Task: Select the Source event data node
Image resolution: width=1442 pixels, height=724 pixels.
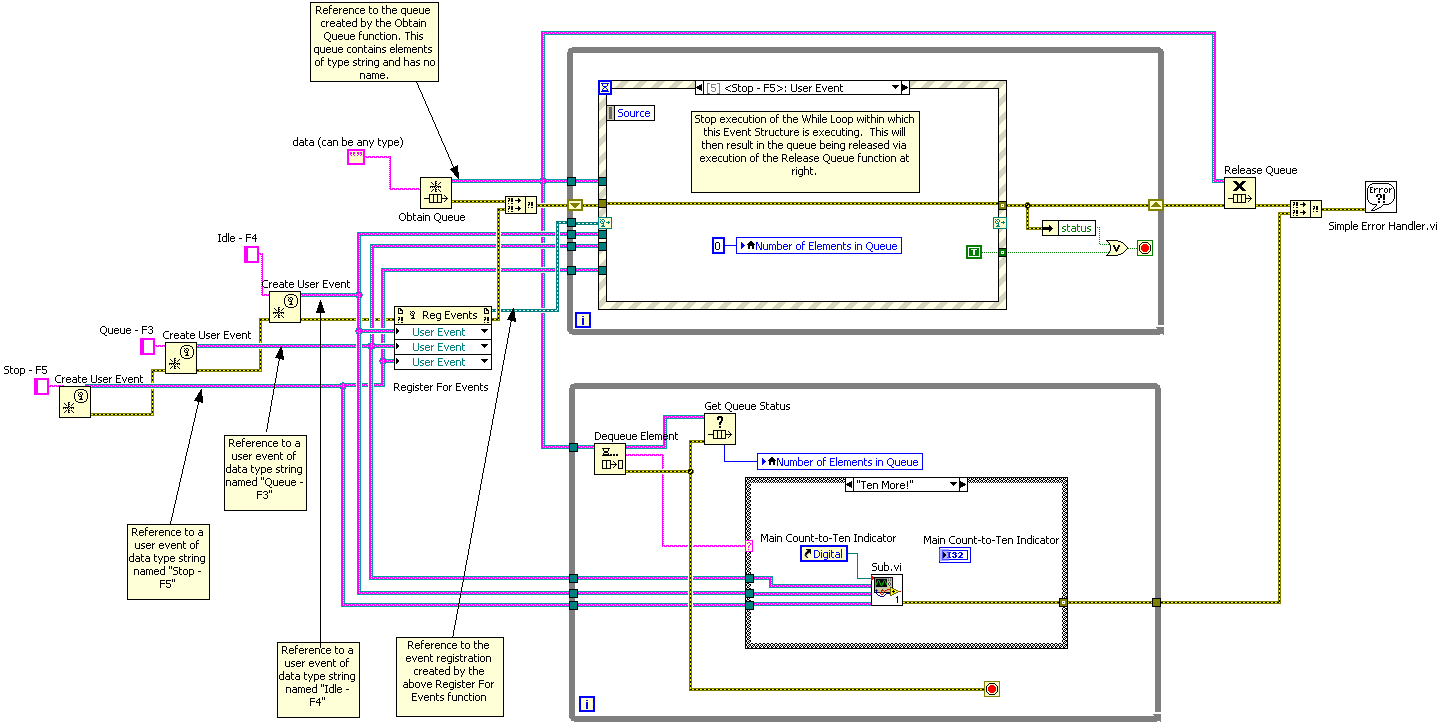Action: coord(630,113)
